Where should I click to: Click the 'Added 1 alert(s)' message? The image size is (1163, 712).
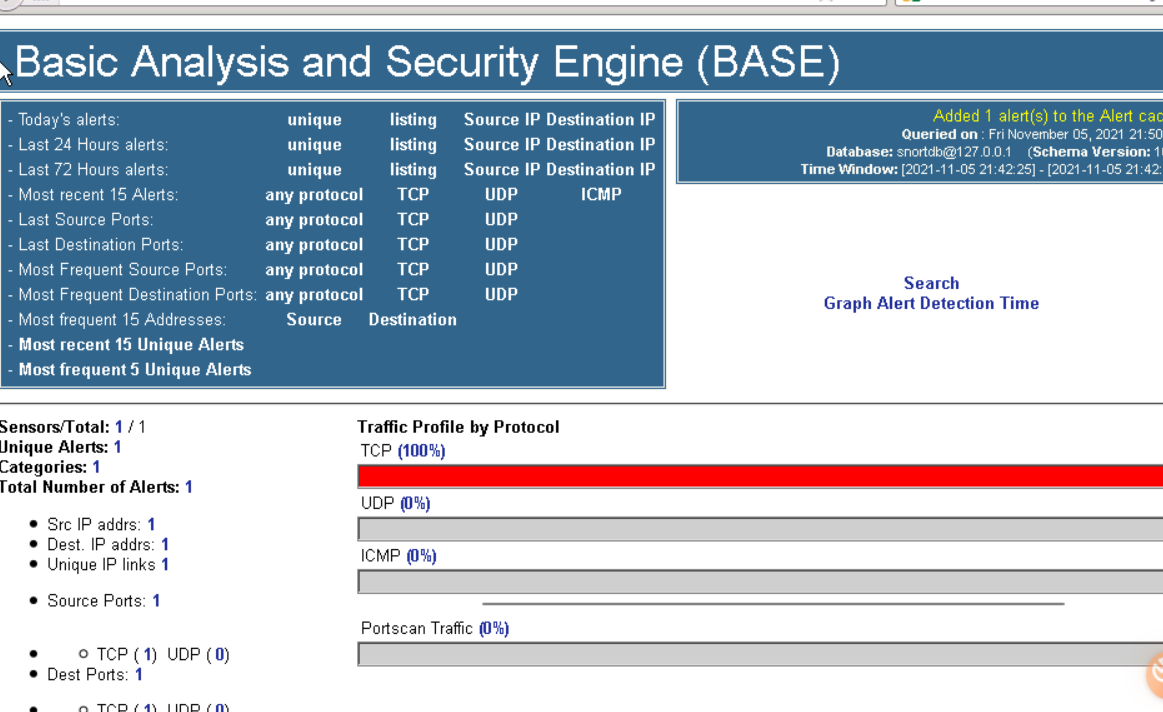click(1047, 116)
